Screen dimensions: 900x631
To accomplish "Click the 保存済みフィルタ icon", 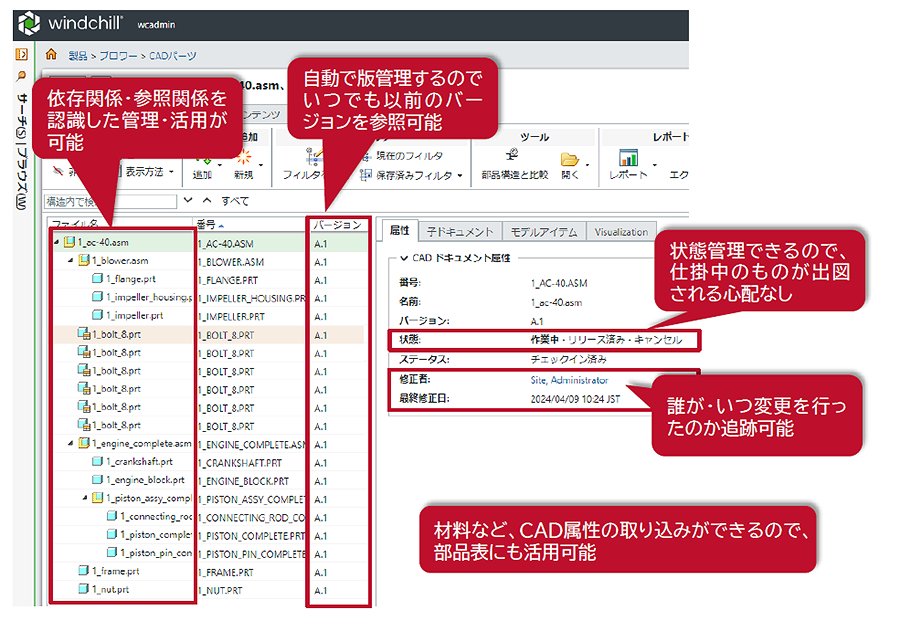I will tap(366, 175).
